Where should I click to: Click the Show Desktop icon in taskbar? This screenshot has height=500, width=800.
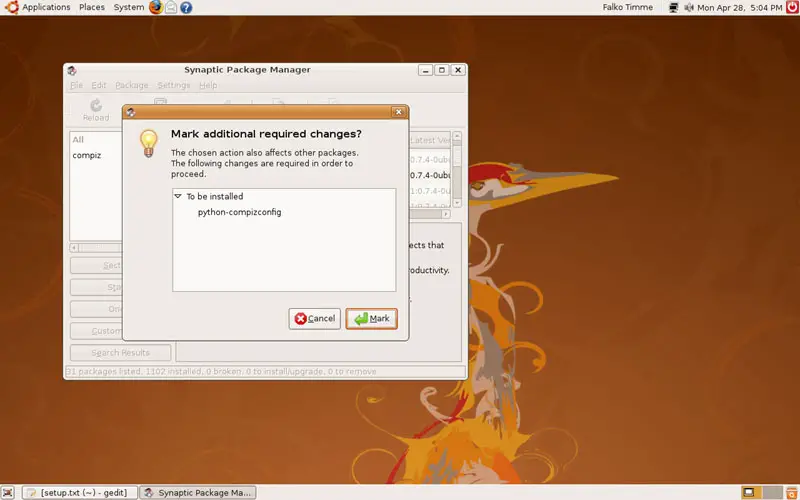click(x=8, y=492)
